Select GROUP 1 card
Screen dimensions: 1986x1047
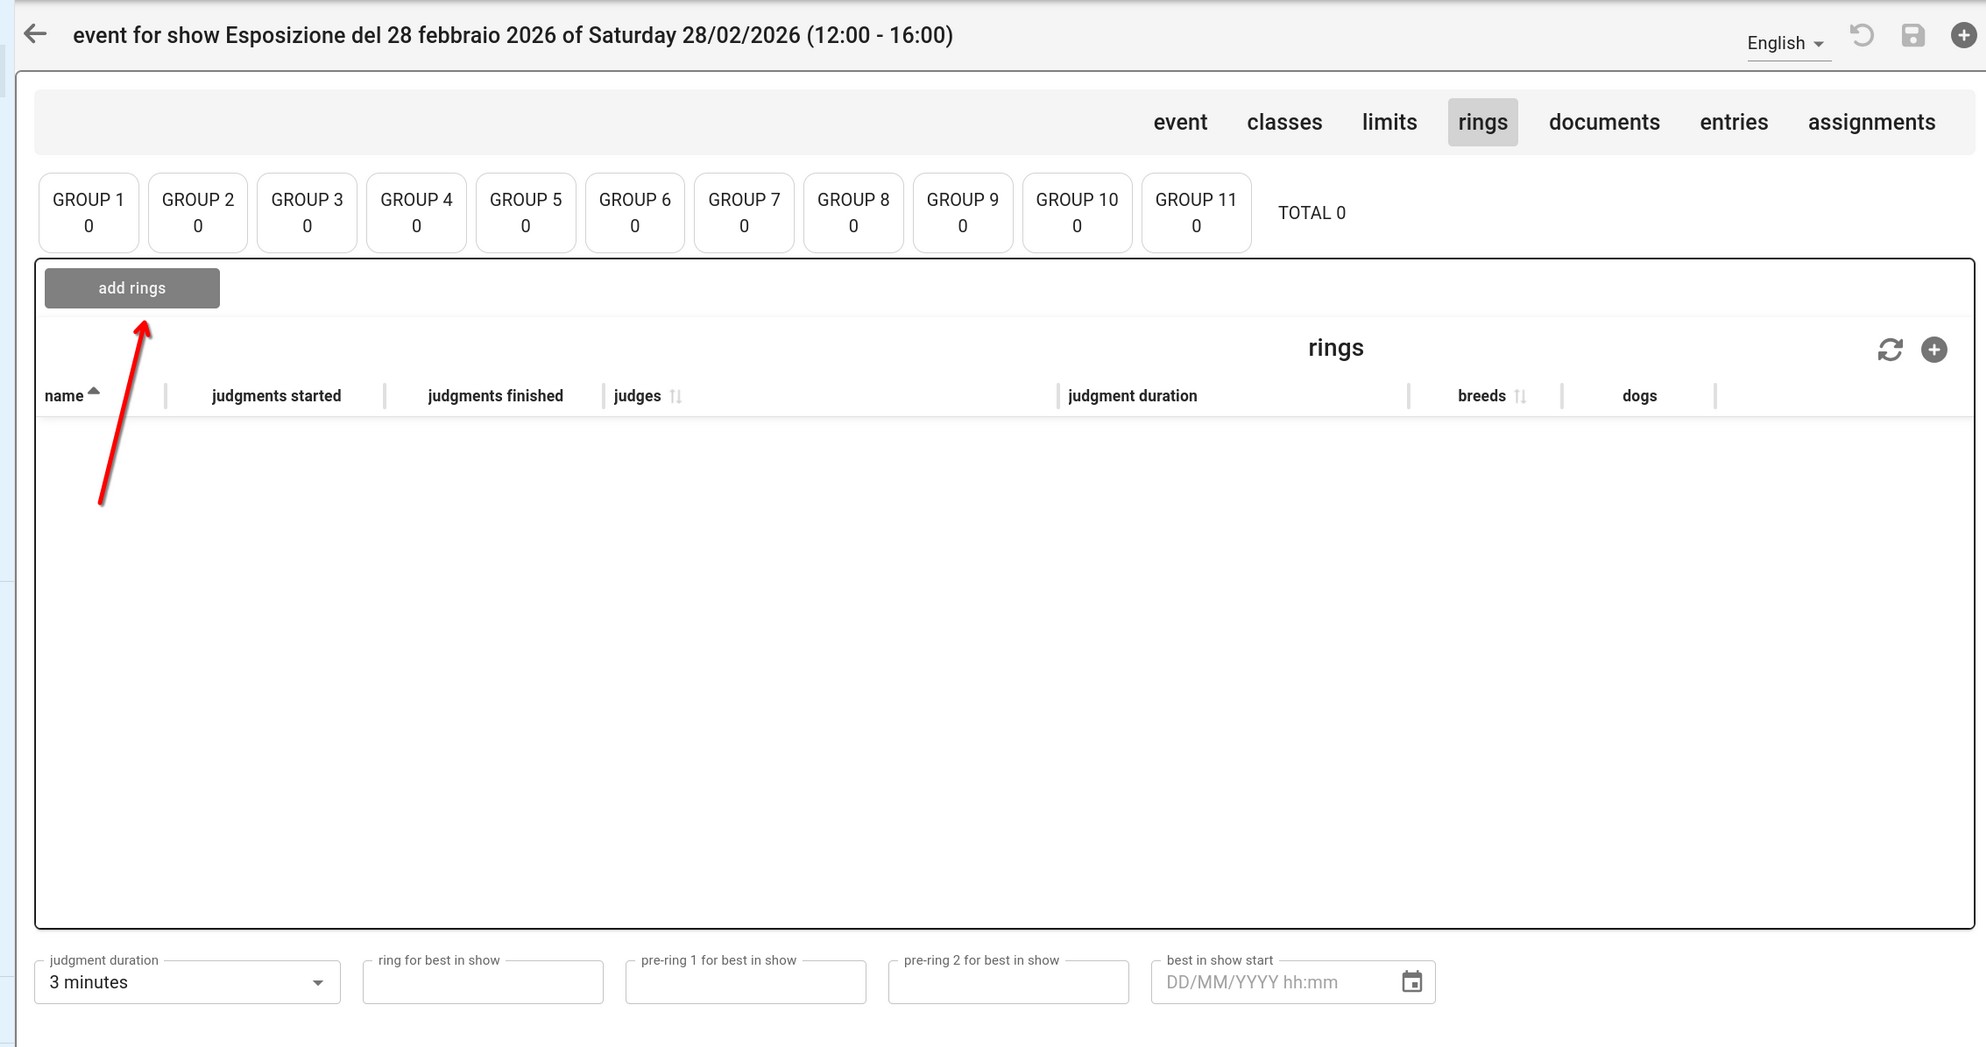coord(88,213)
